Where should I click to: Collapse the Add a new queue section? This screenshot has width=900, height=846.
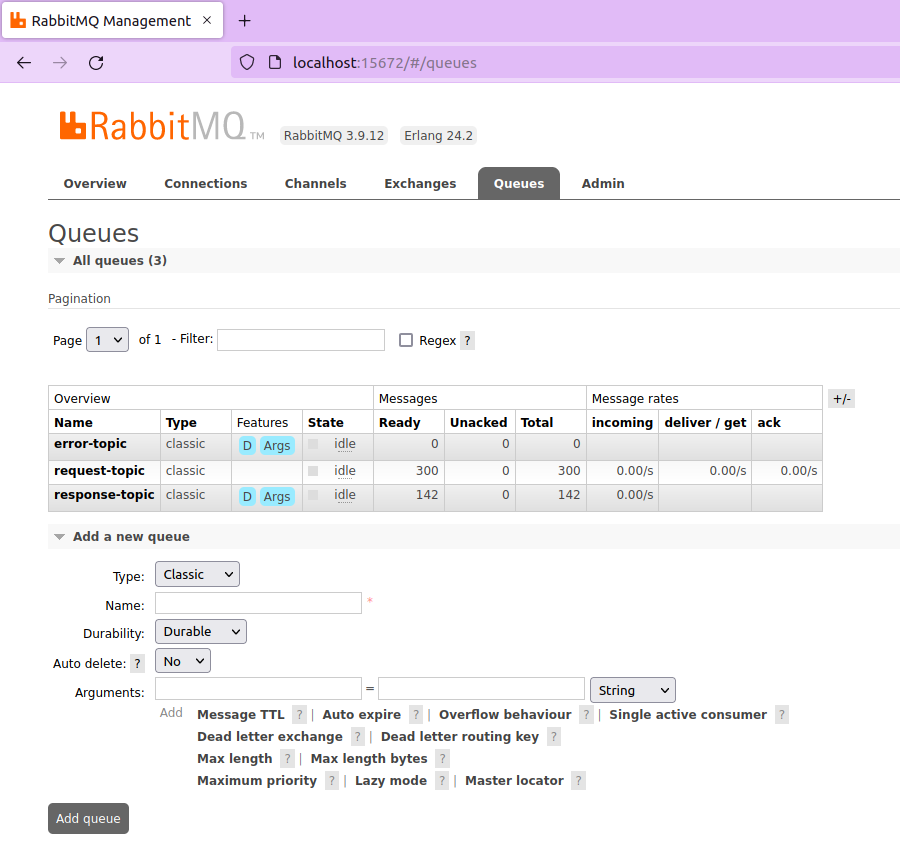click(x=131, y=537)
